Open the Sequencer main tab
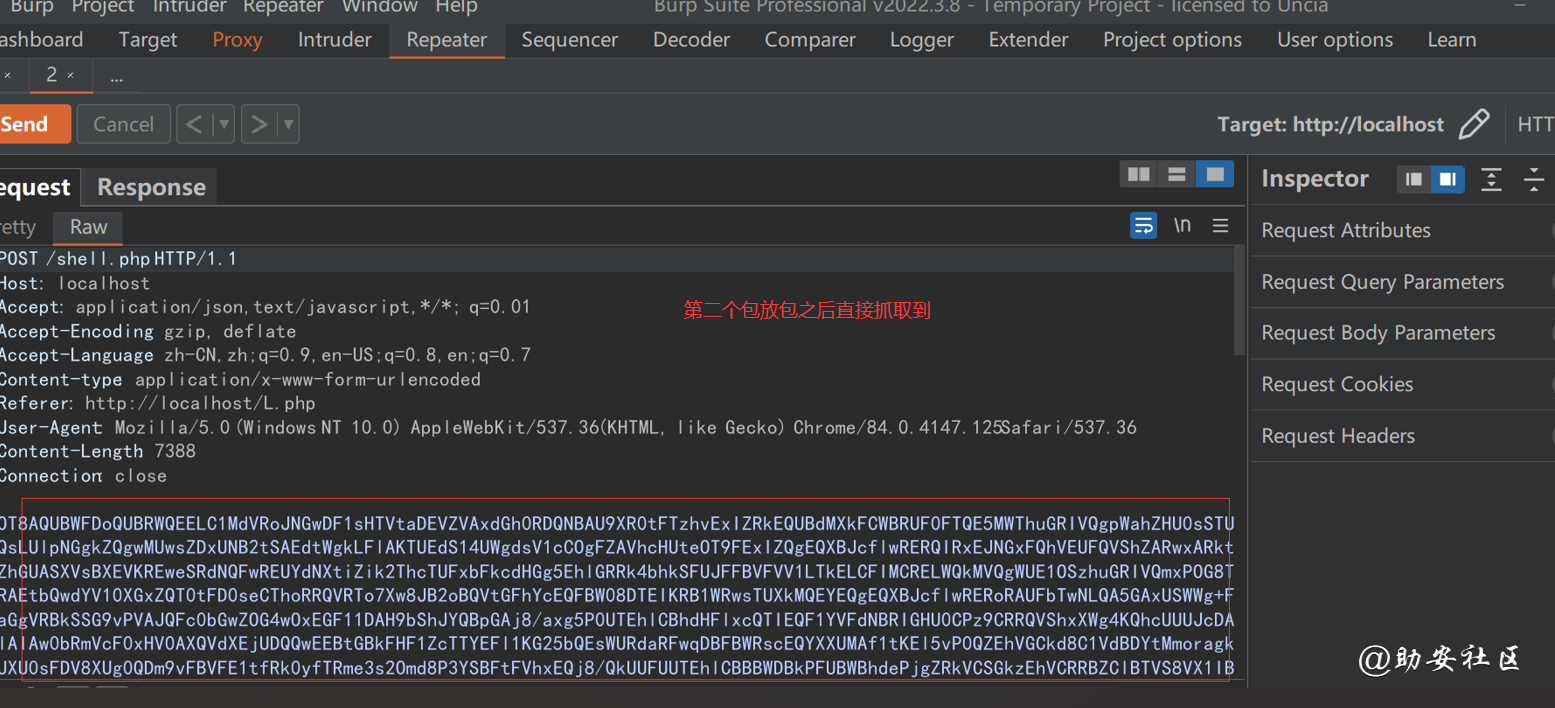The width and height of the screenshot is (1555, 708). [570, 40]
